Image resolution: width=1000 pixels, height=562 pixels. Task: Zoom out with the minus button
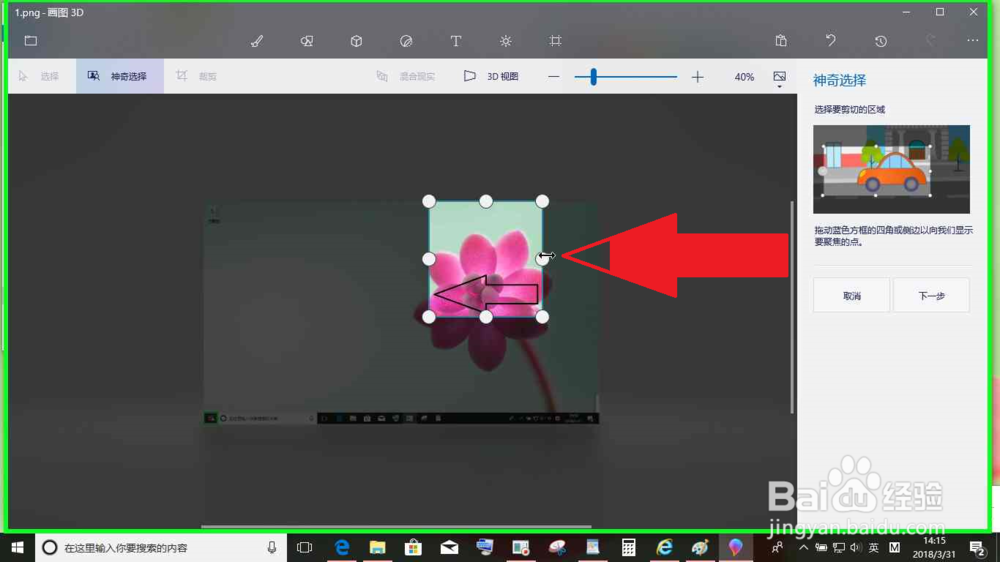click(x=554, y=77)
